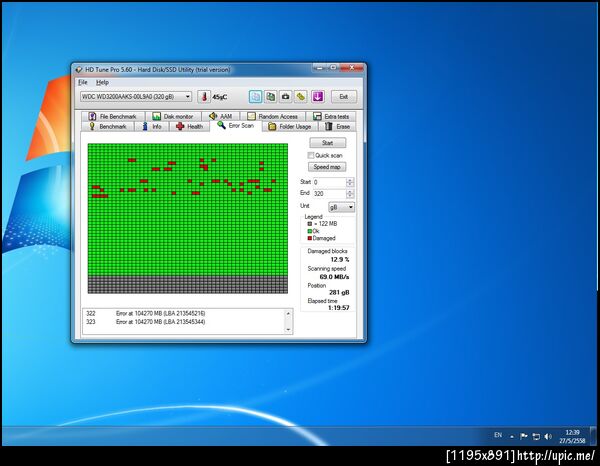Save screenshot camera icon
Viewport: 600px width, 466px height.
285,97
